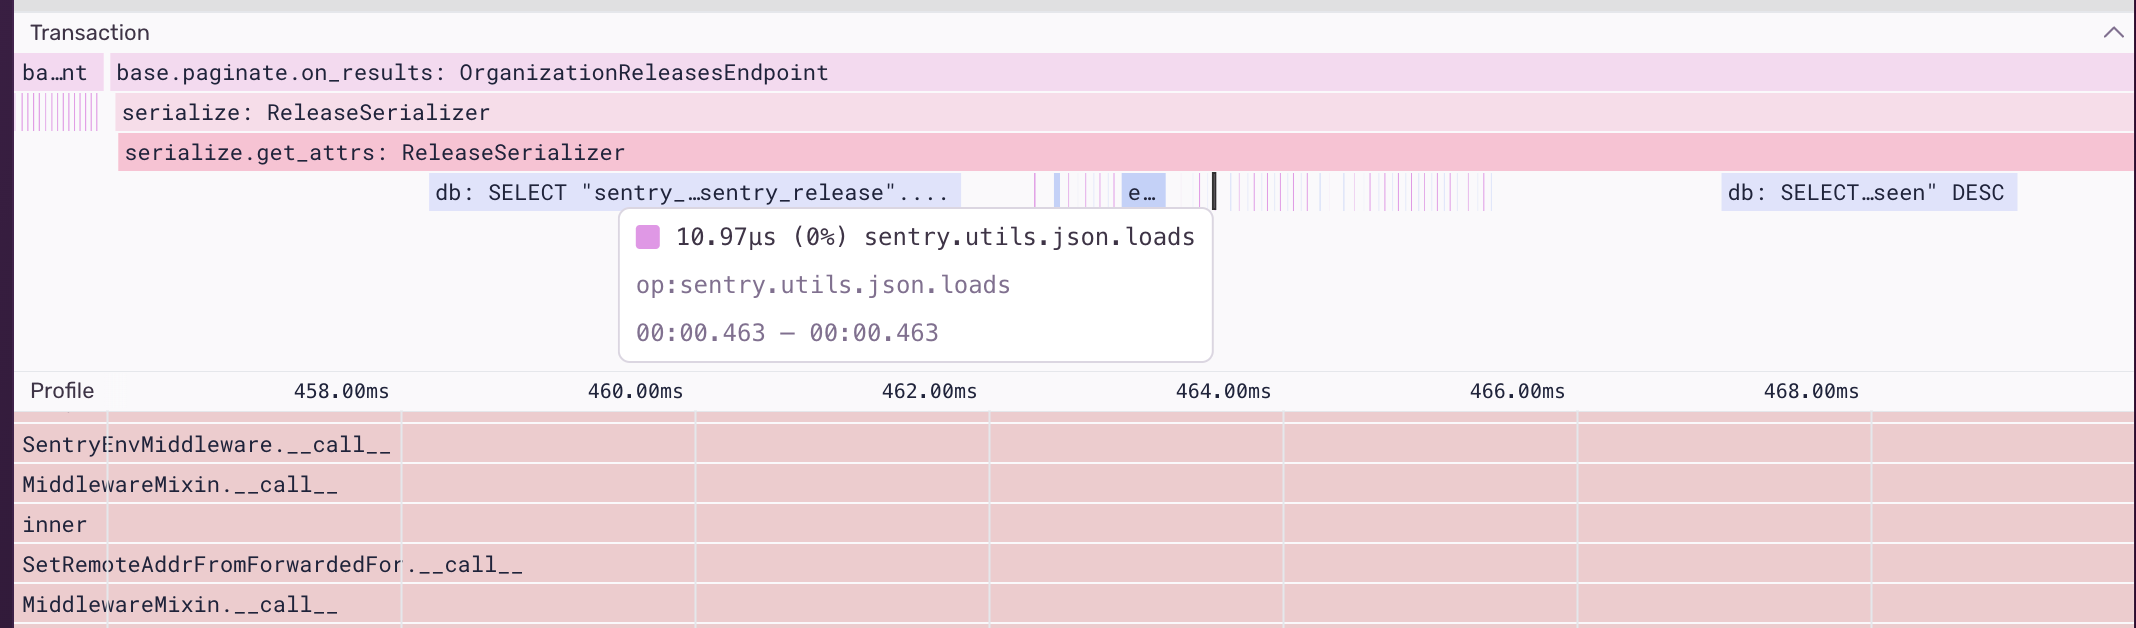2136x628 pixels.
Task: Select the small blue e… span
Action: click(1142, 192)
